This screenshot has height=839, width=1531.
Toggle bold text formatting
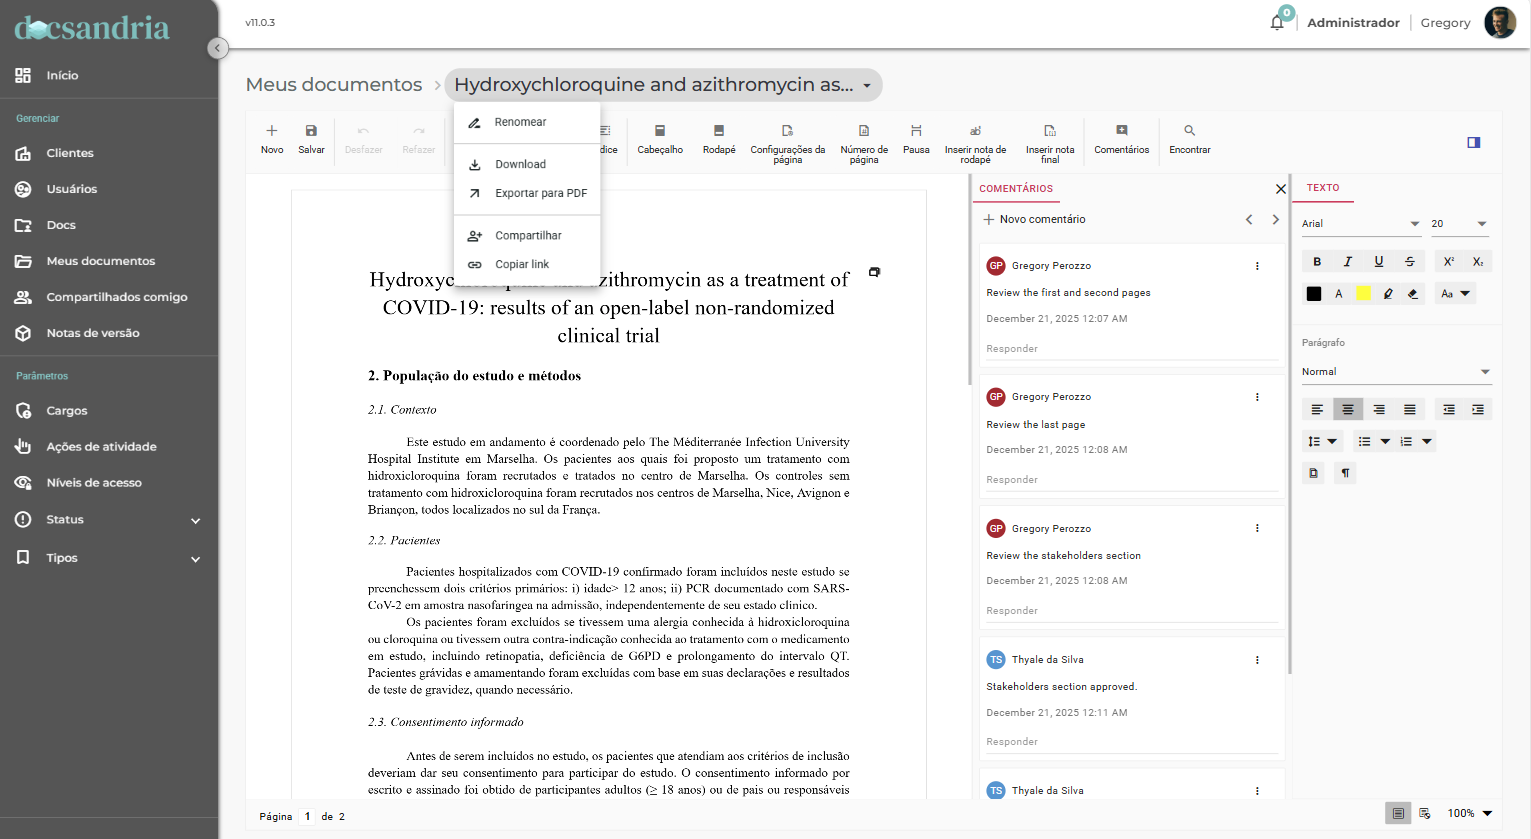(1317, 262)
